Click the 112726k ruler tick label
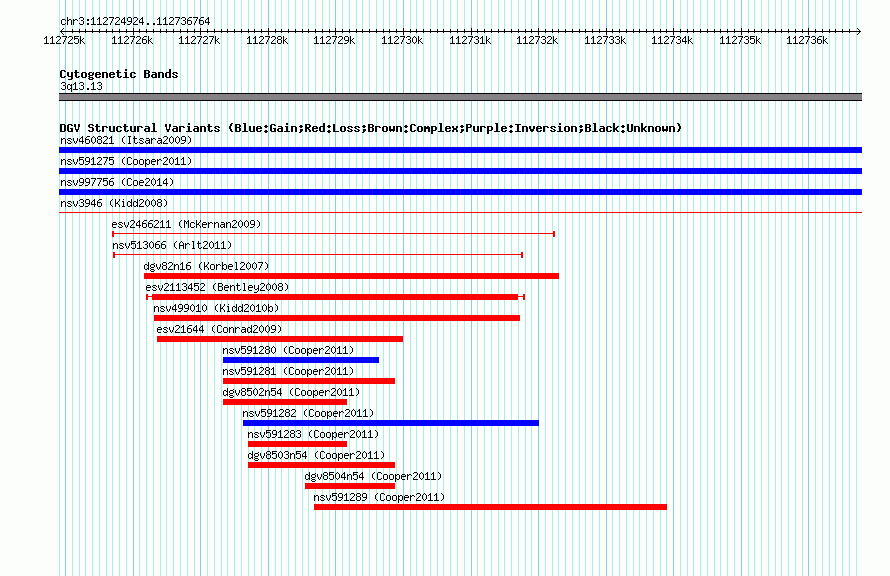This screenshot has height=576, width=890. pos(132,40)
